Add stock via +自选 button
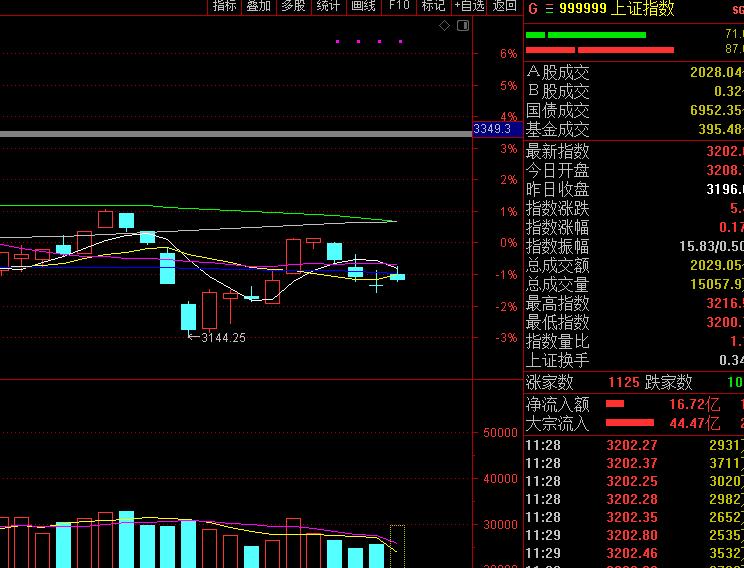This screenshot has height=568, width=744. tap(469, 6)
